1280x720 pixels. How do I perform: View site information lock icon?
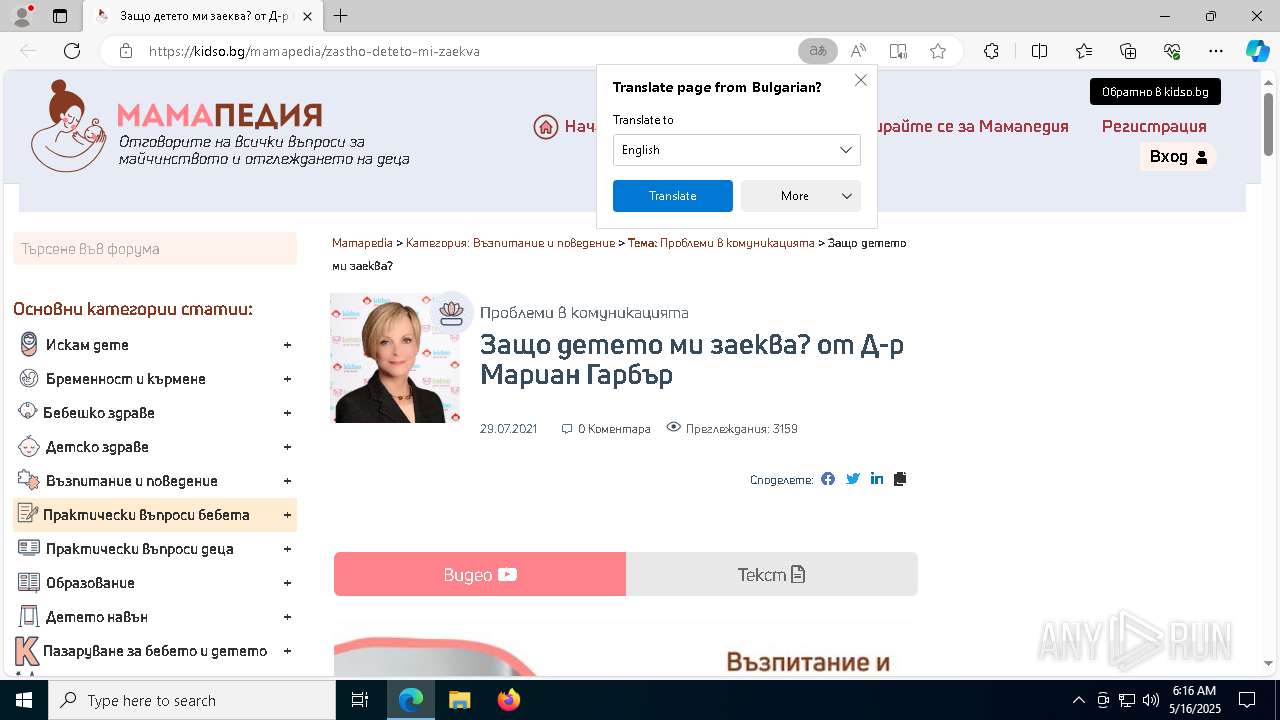click(126, 51)
